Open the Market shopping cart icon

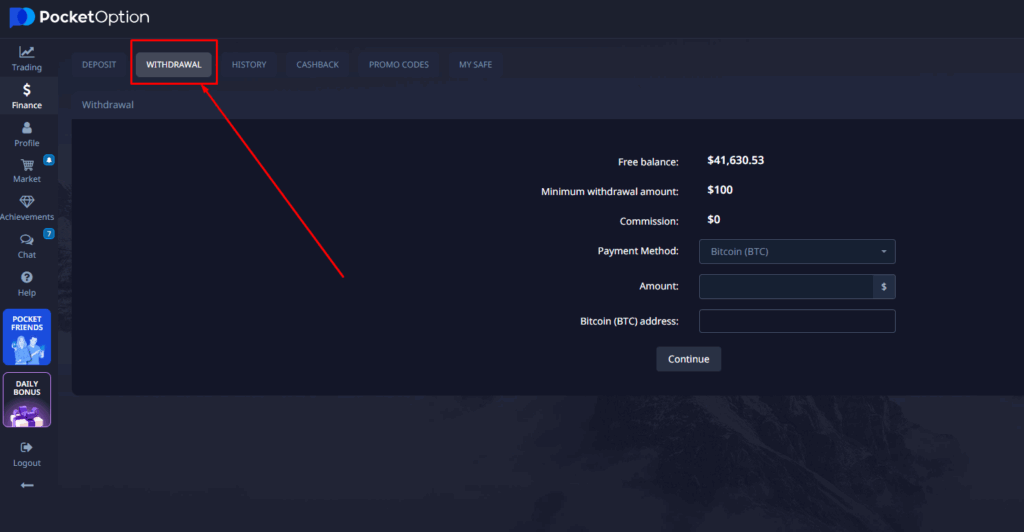pyautogui.click(x=27, y=165)
